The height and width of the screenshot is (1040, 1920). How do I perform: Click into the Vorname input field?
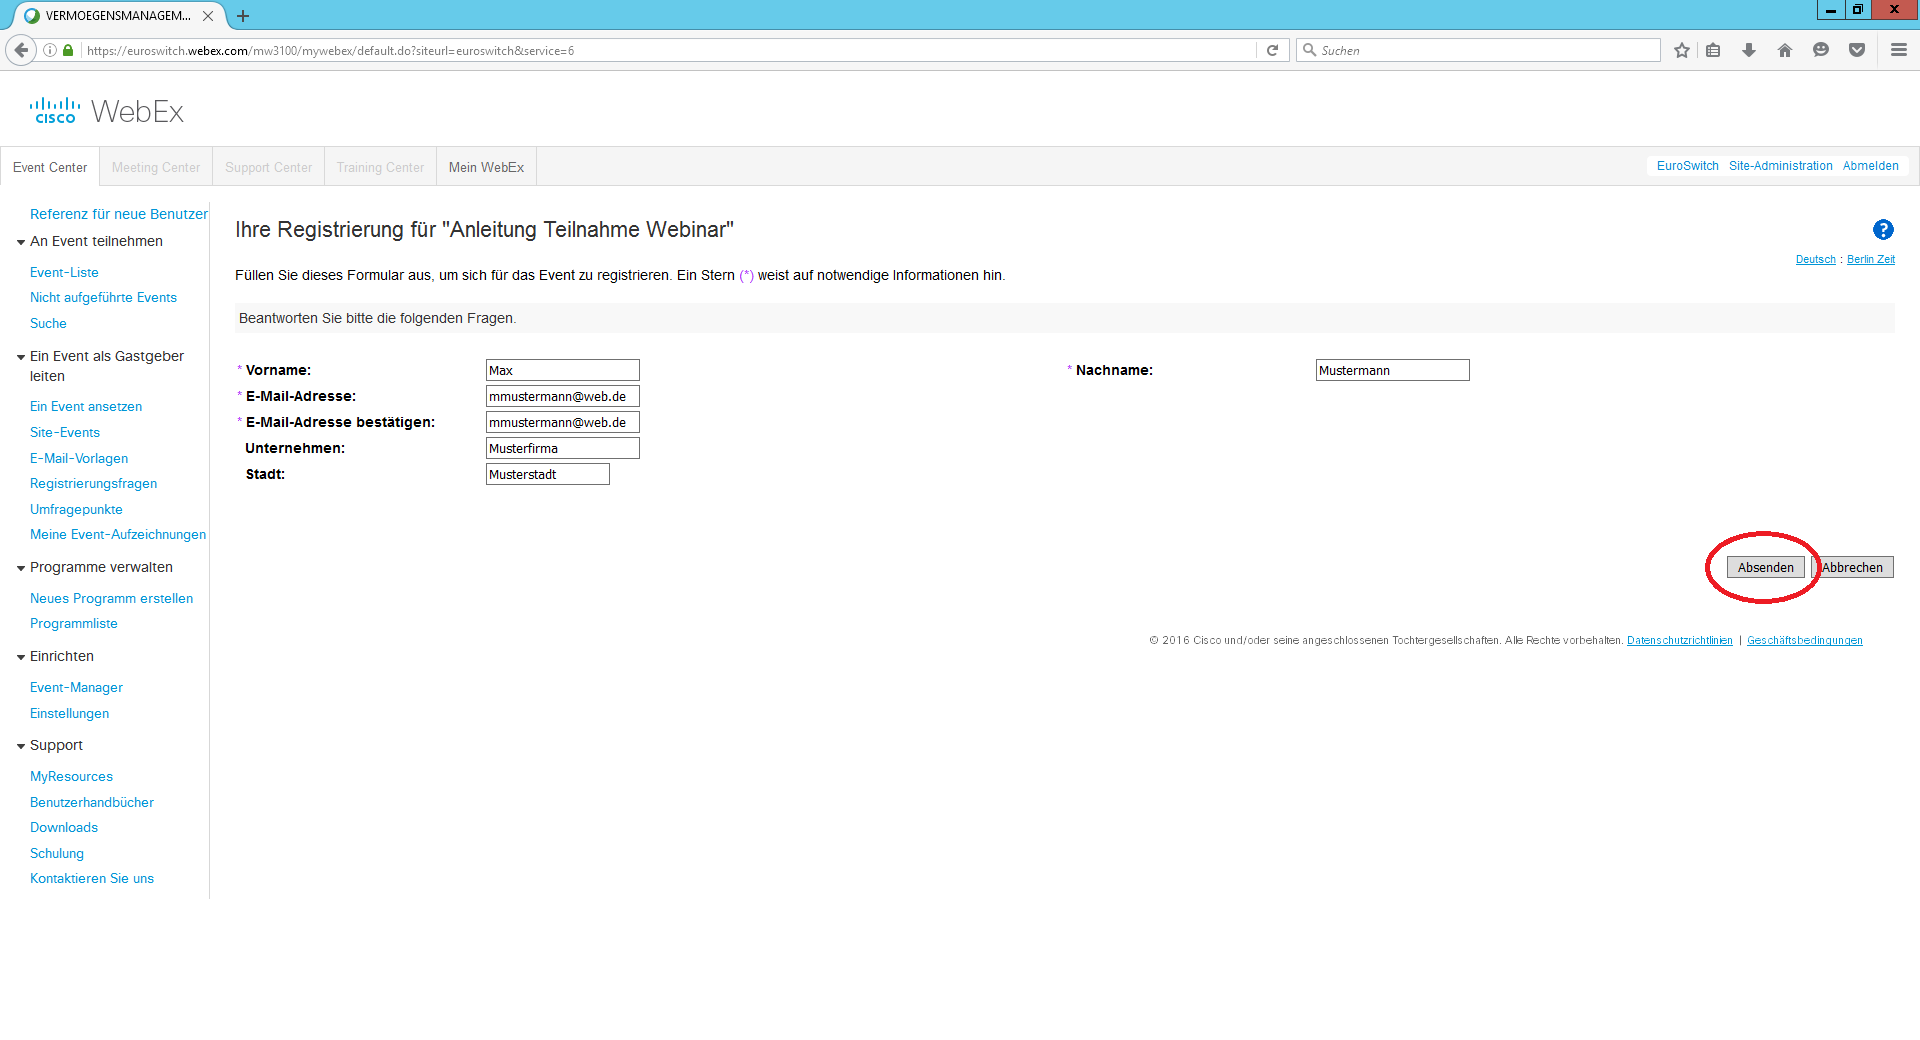click(x=562, y=370)
